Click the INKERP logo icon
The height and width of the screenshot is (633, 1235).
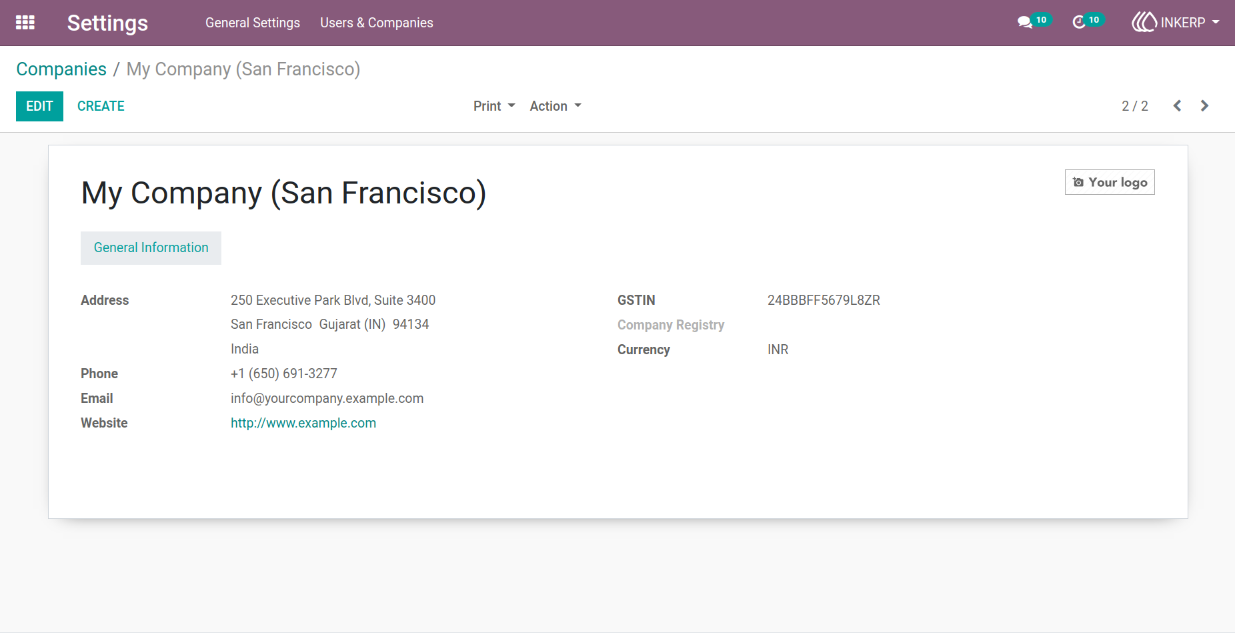coord(1144,22)
